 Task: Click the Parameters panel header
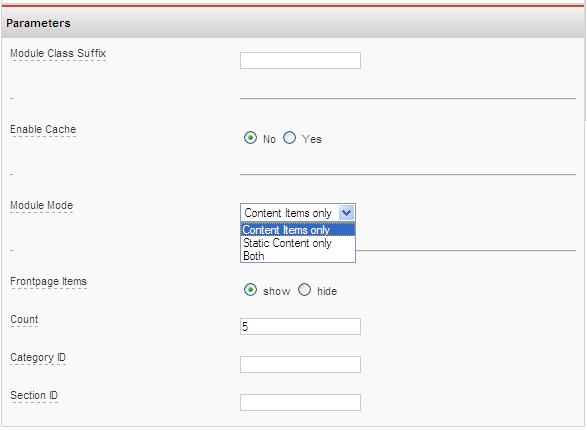point(293,23)
